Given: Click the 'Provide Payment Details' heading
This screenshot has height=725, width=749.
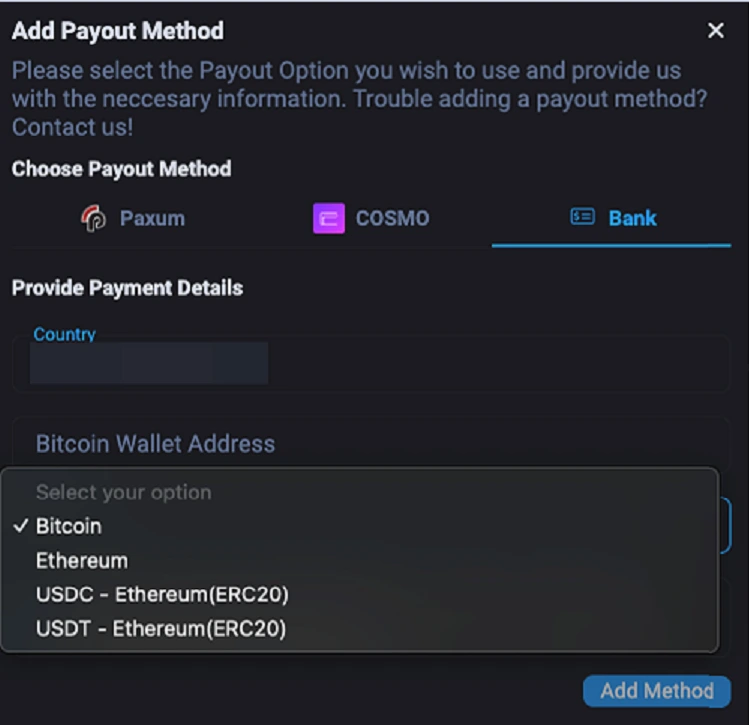Looking at the screenshot, I should tap(127, 288).
